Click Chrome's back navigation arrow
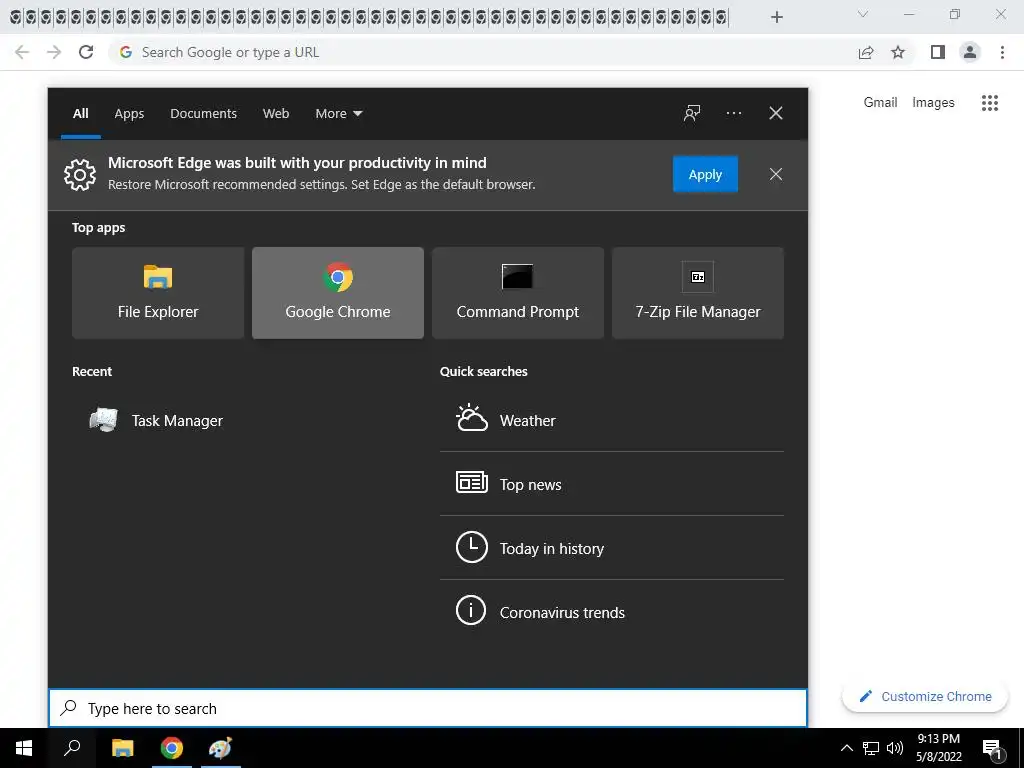Image resolution: width=1024 pixels, height=768 pixels. point(22,52)
